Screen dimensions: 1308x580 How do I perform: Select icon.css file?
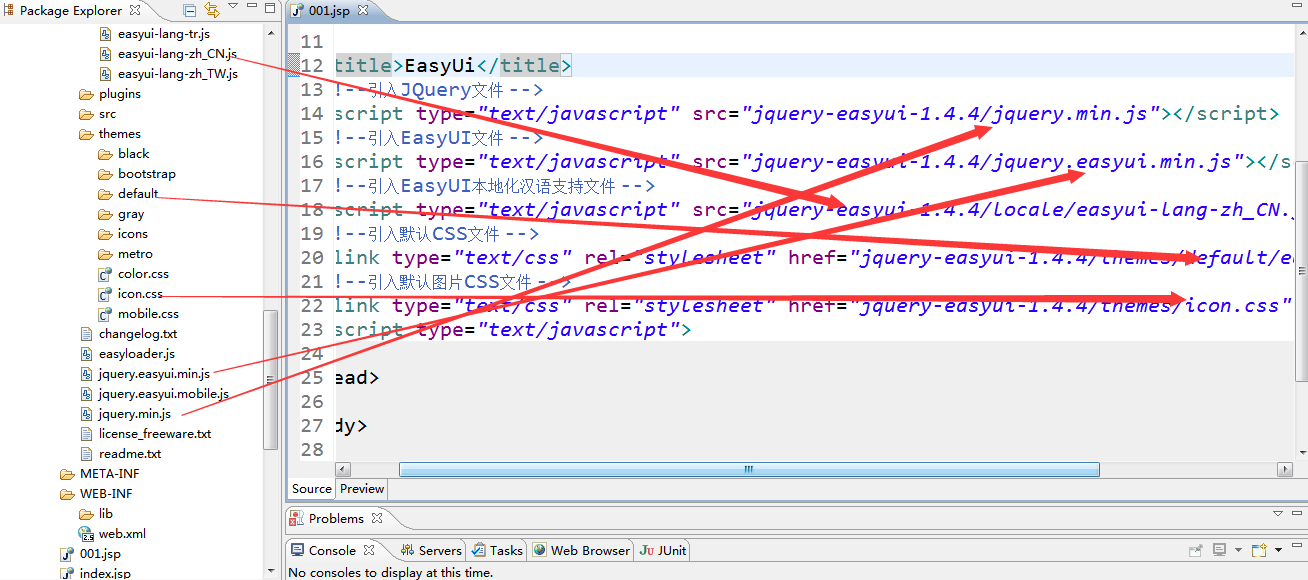[131, 293]
